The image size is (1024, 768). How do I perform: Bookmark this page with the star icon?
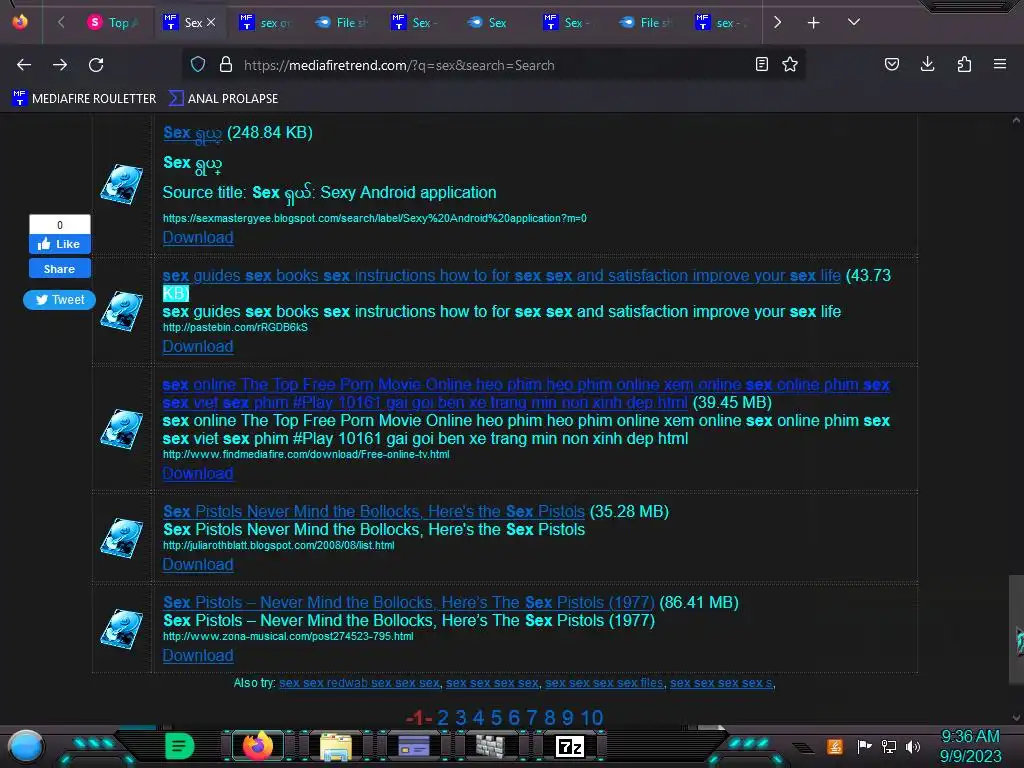click(790, 64)
